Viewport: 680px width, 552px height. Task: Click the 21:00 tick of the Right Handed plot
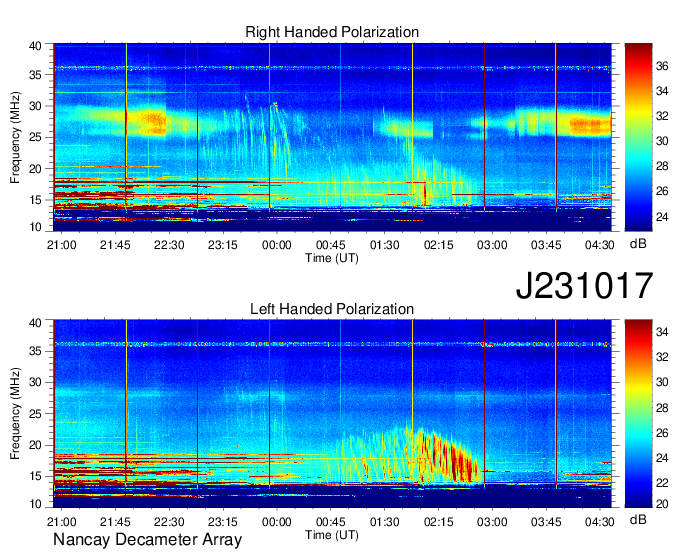pyautogui.click(x=62, y=245)
